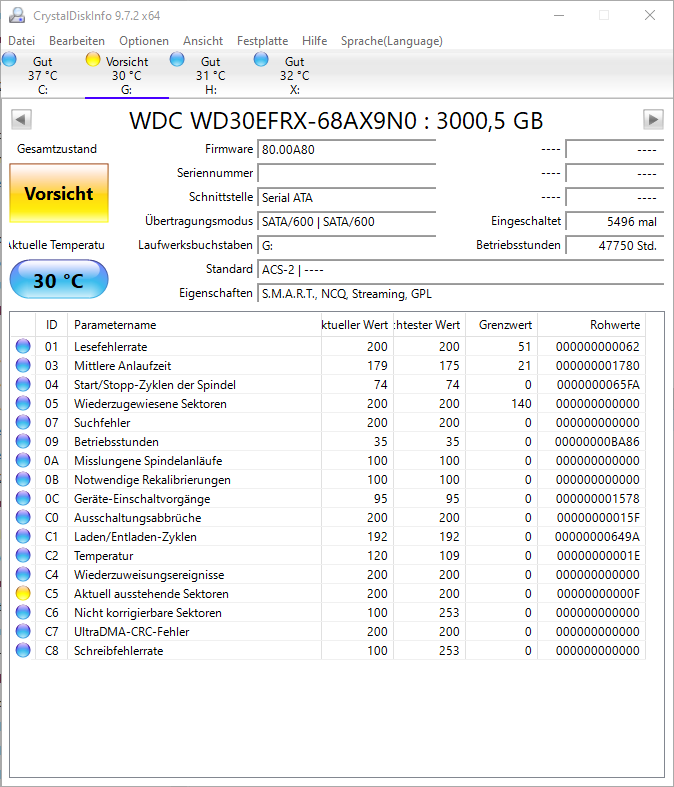674x787 pixels.
Task: Open the Sprache(Language) menu
Action: pyautogui.click(x=391, y=41)
